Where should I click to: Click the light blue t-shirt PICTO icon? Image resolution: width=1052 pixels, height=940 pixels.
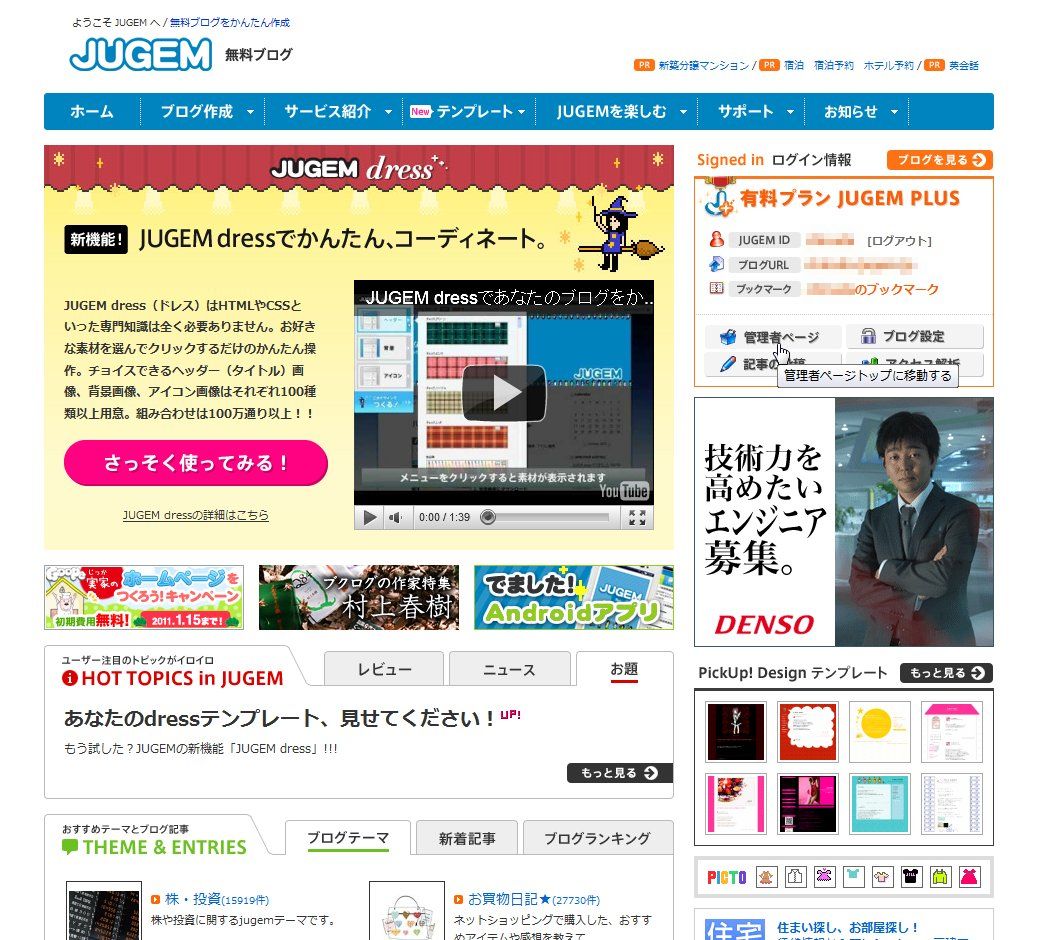[x=853, y=876]
